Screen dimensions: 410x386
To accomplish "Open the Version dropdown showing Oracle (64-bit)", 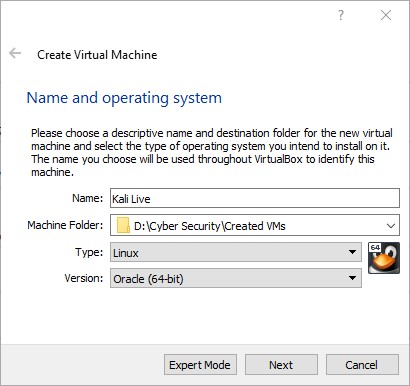I will (x=236, y=278).
